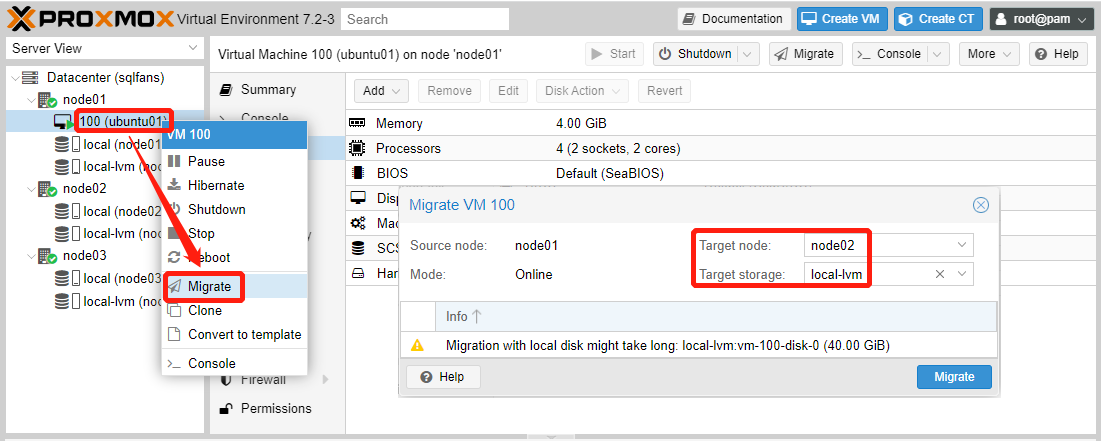Screen dimensions: 1101x441
Task: Click the Migrate toolbar button
Action: (x=805, y=54)
